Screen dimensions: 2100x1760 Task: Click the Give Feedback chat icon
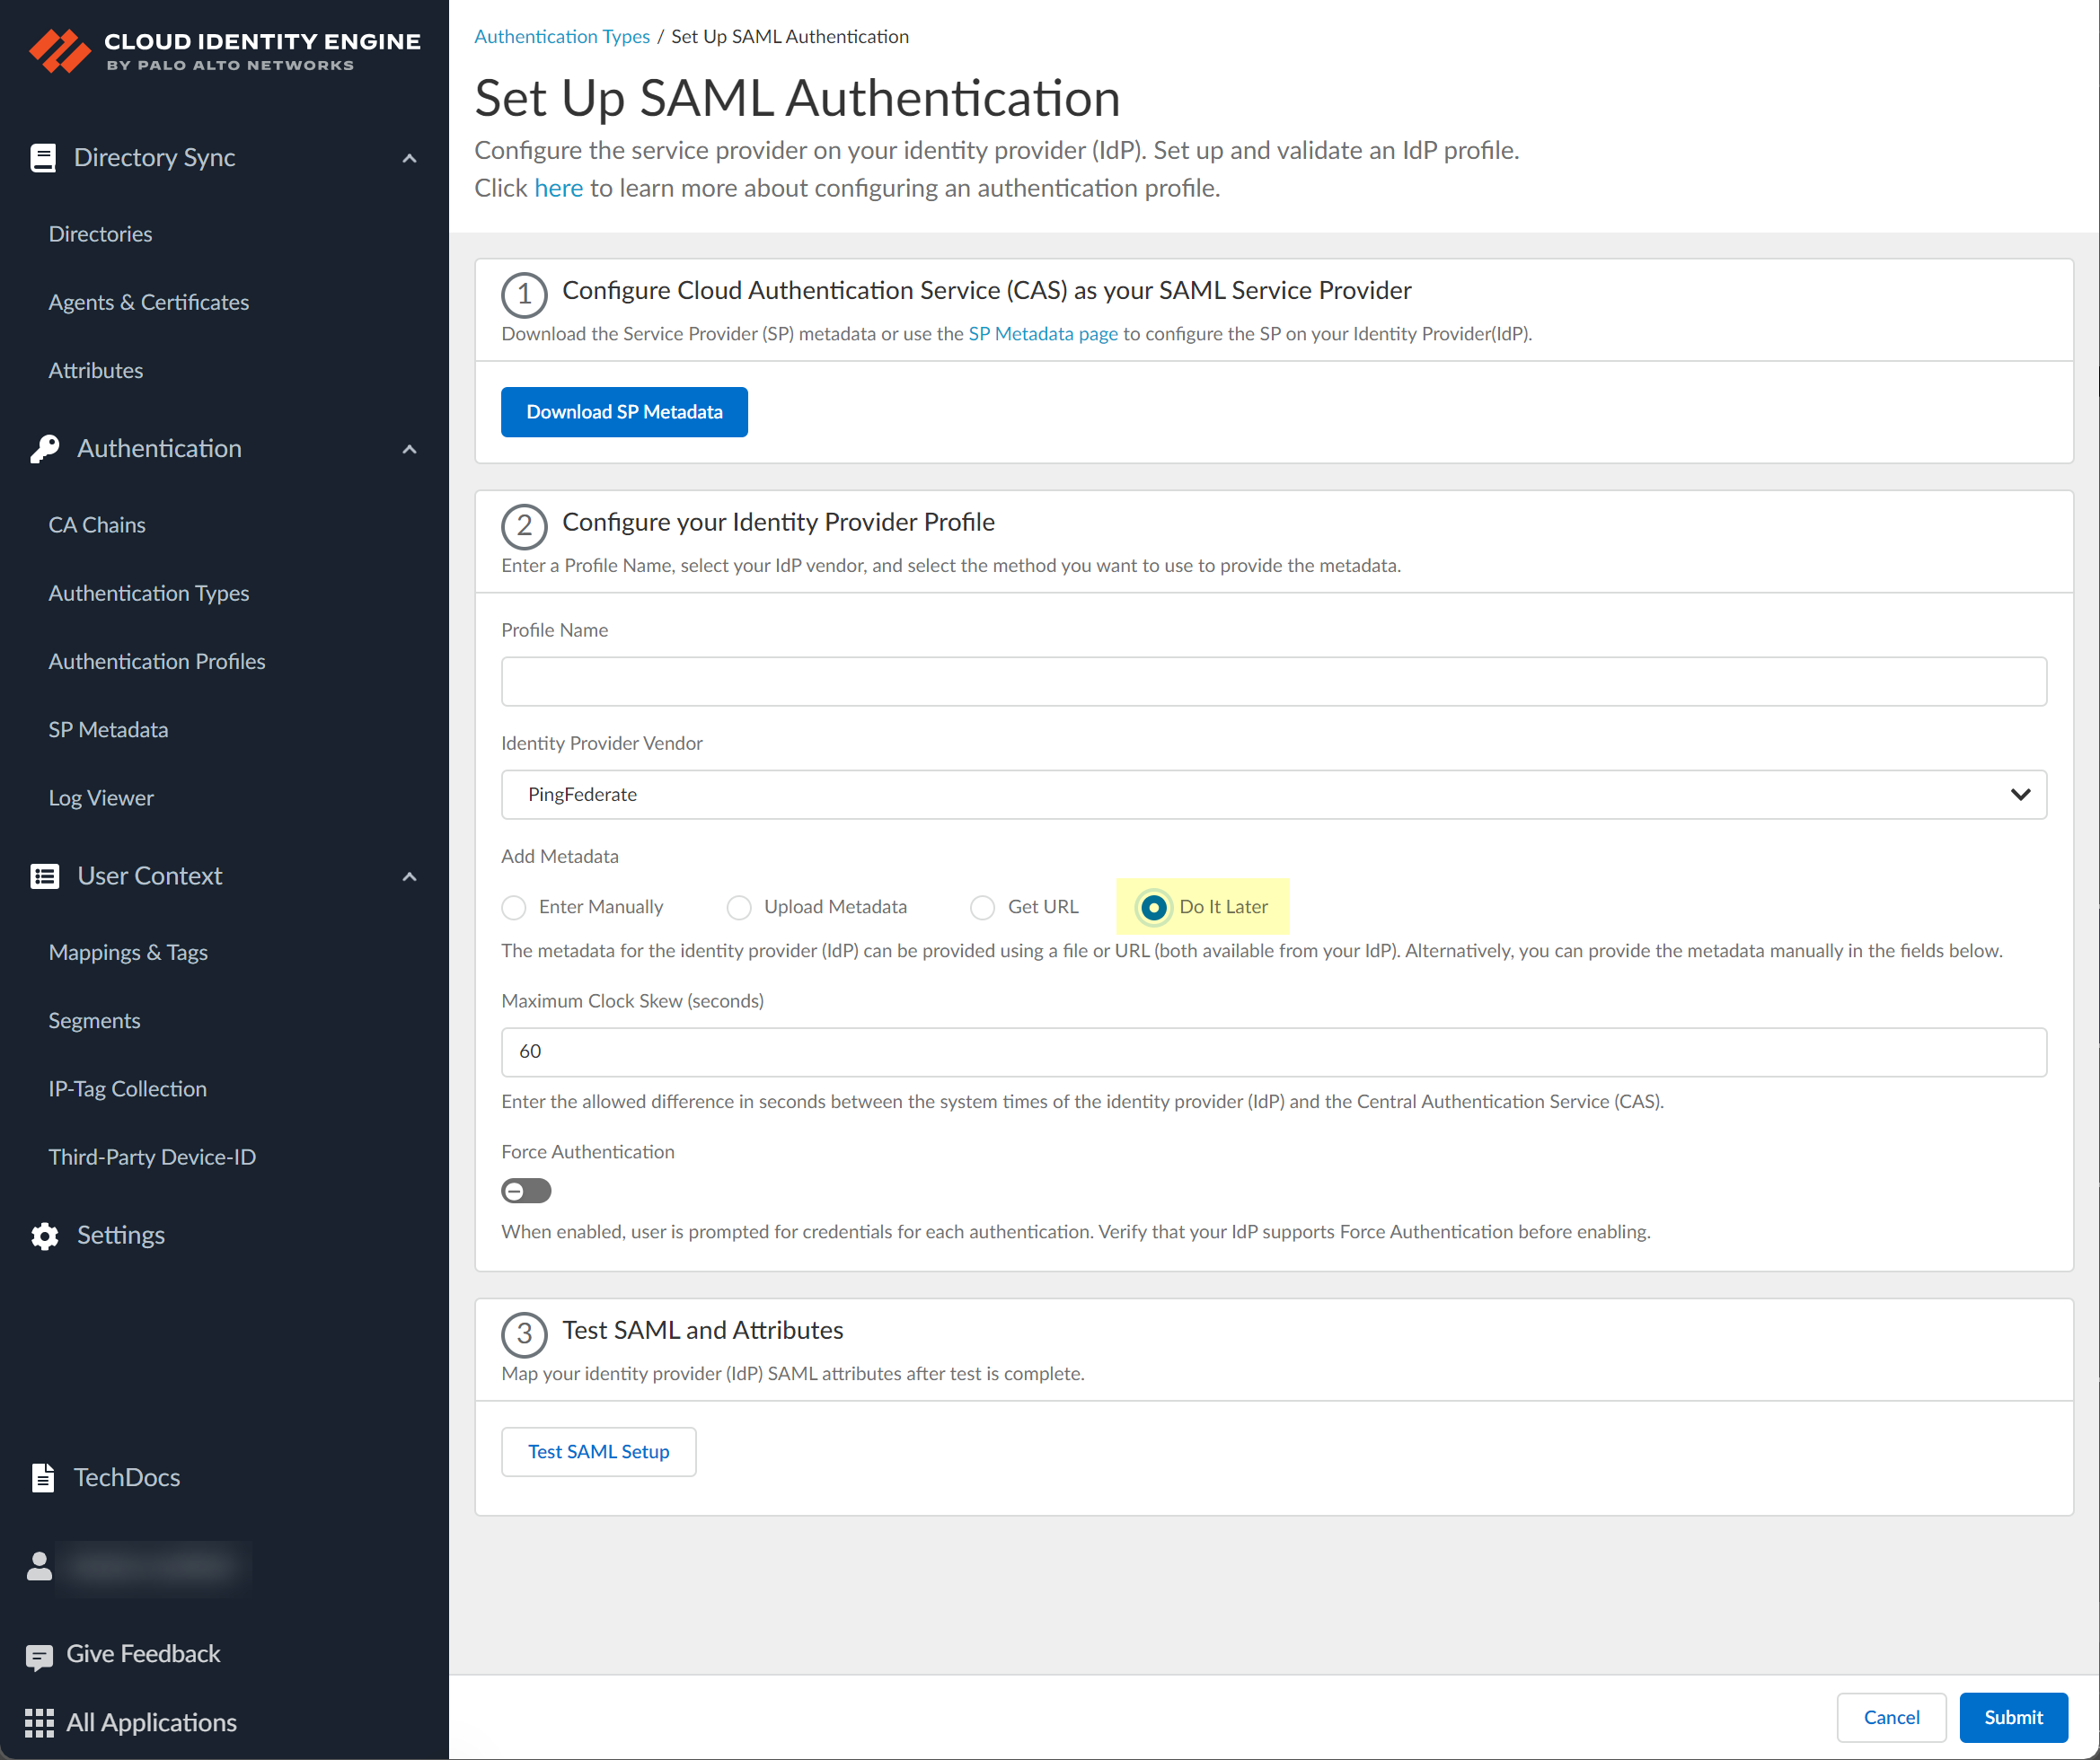pyautogui.click(x=39, y=1656)
